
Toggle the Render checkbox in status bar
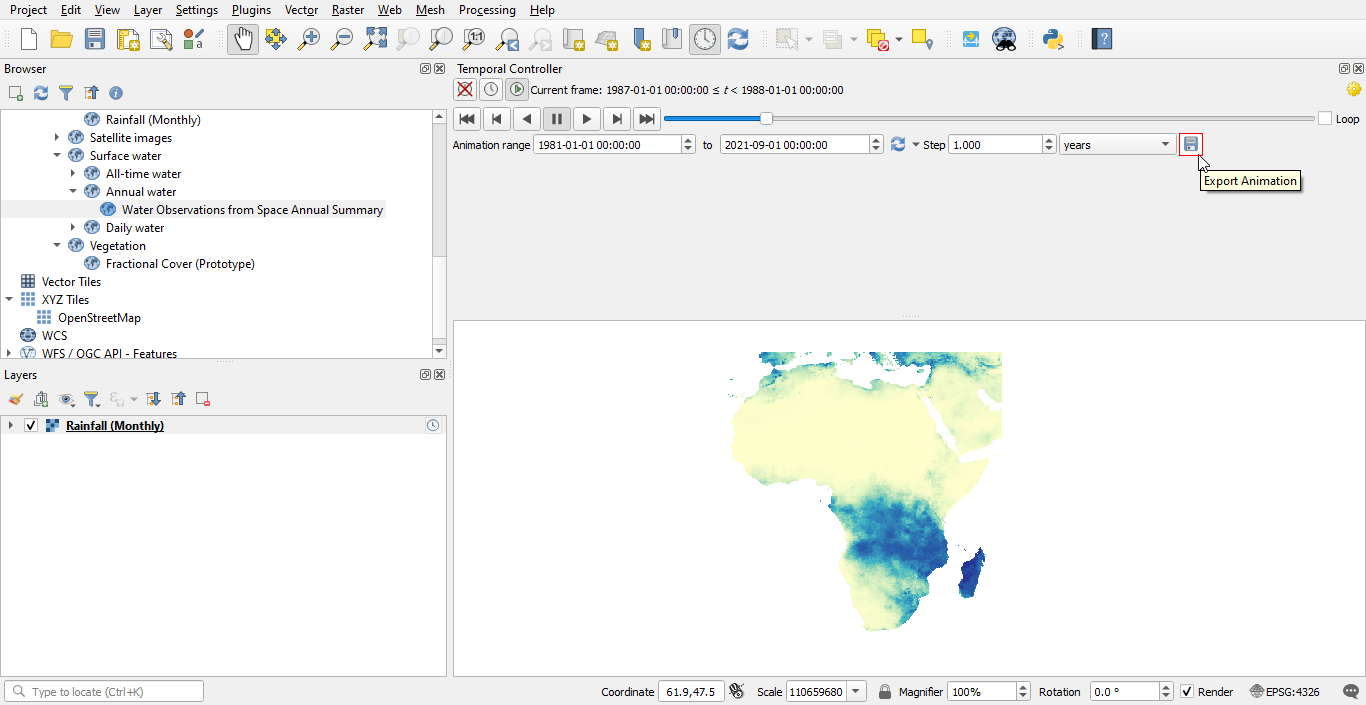click(x=1186, y=691)
